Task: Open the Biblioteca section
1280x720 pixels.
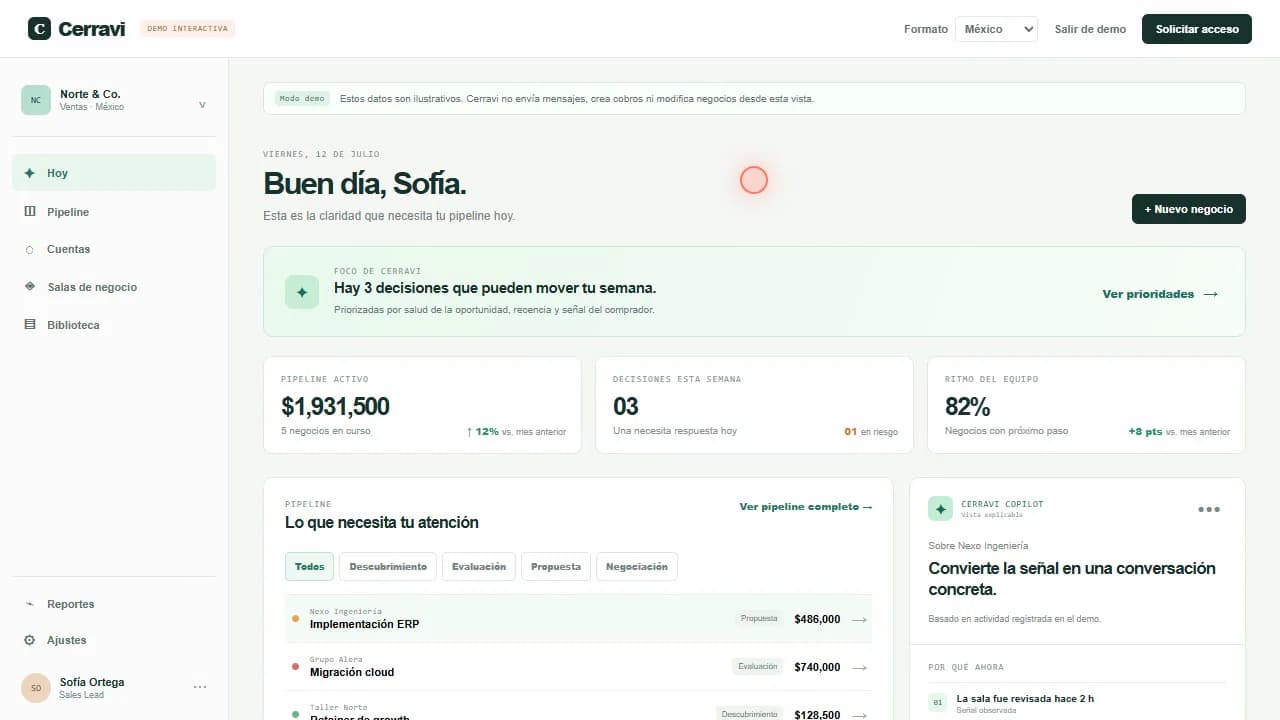Action: [x=114, y=325]
